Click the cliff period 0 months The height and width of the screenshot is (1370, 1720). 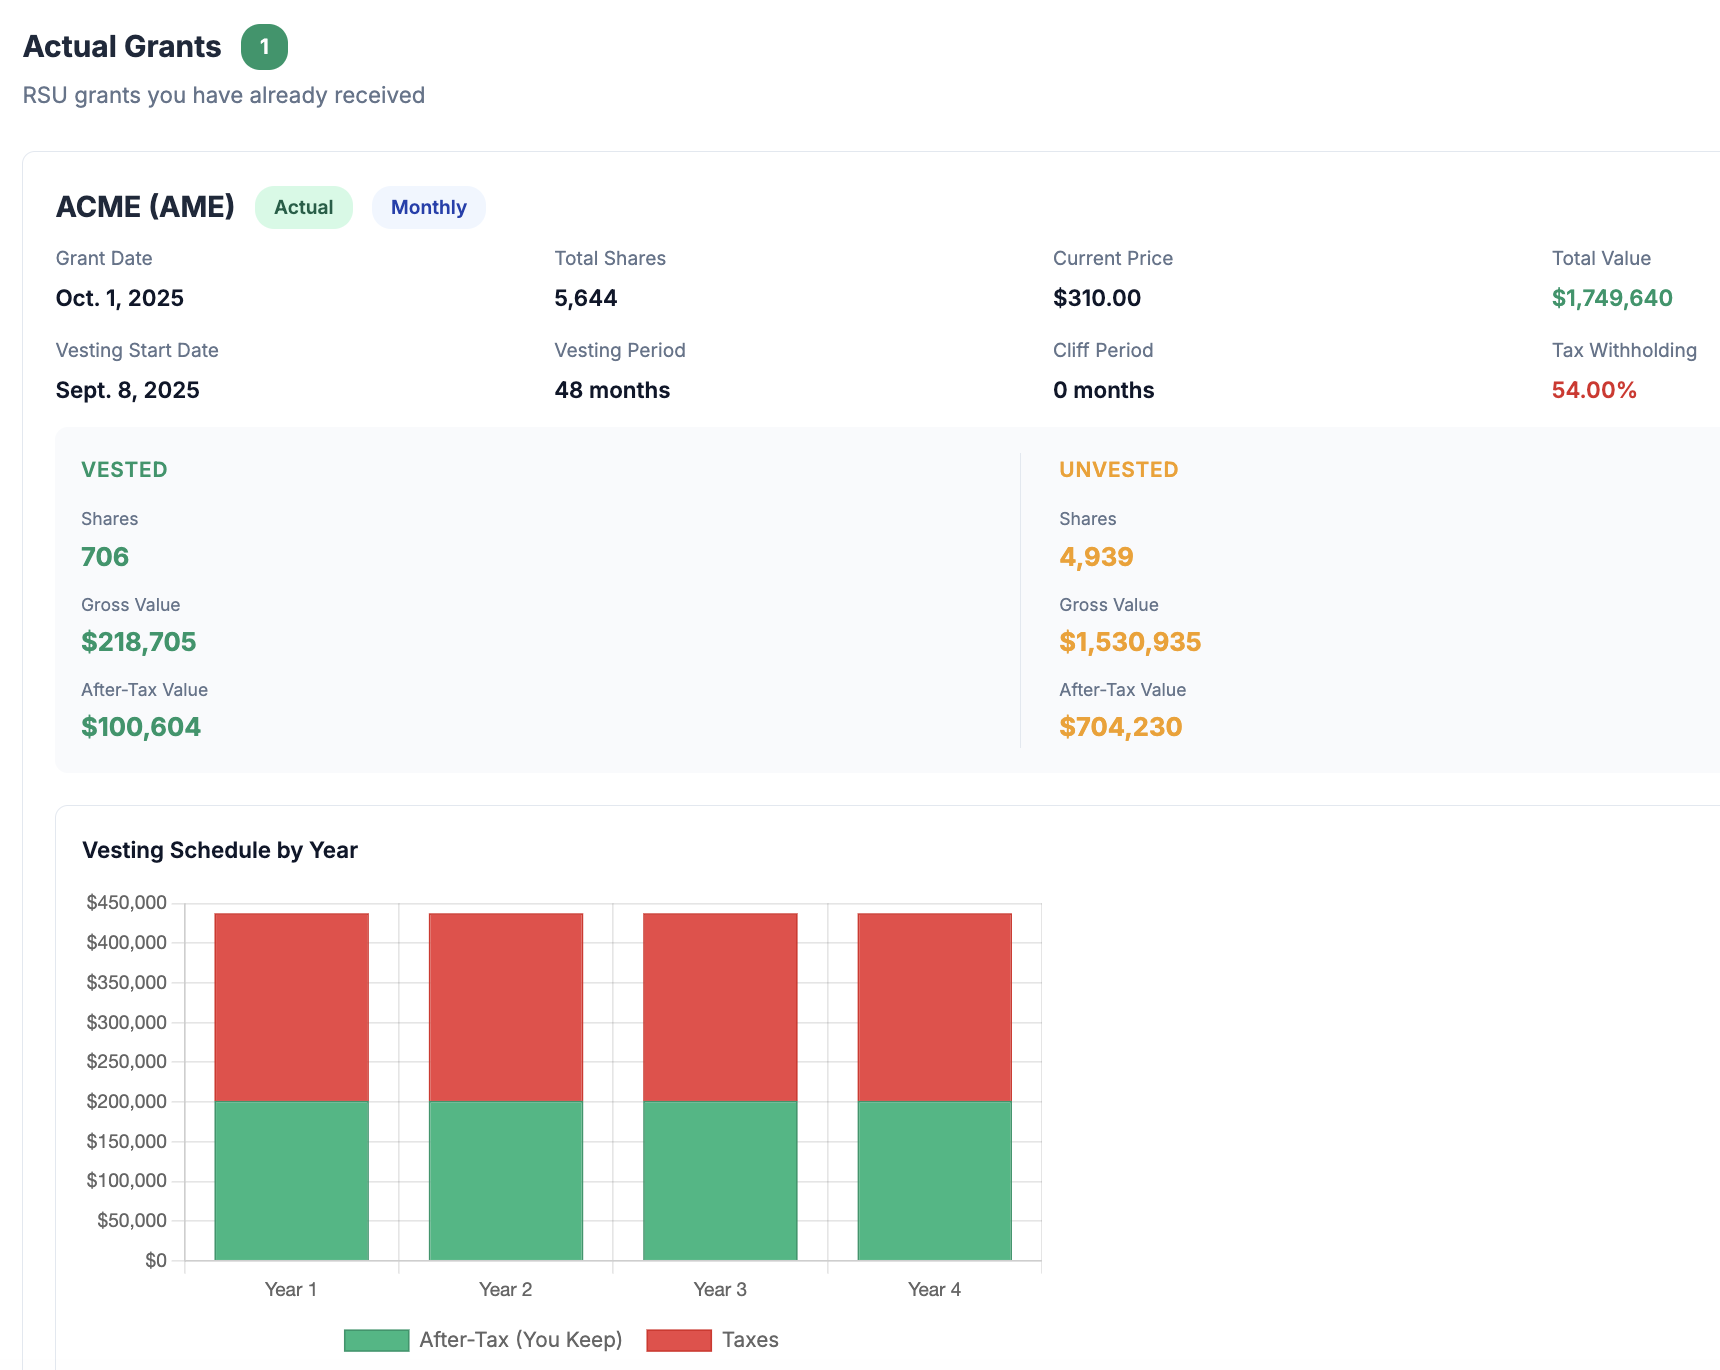click(x=1103, y=390)
